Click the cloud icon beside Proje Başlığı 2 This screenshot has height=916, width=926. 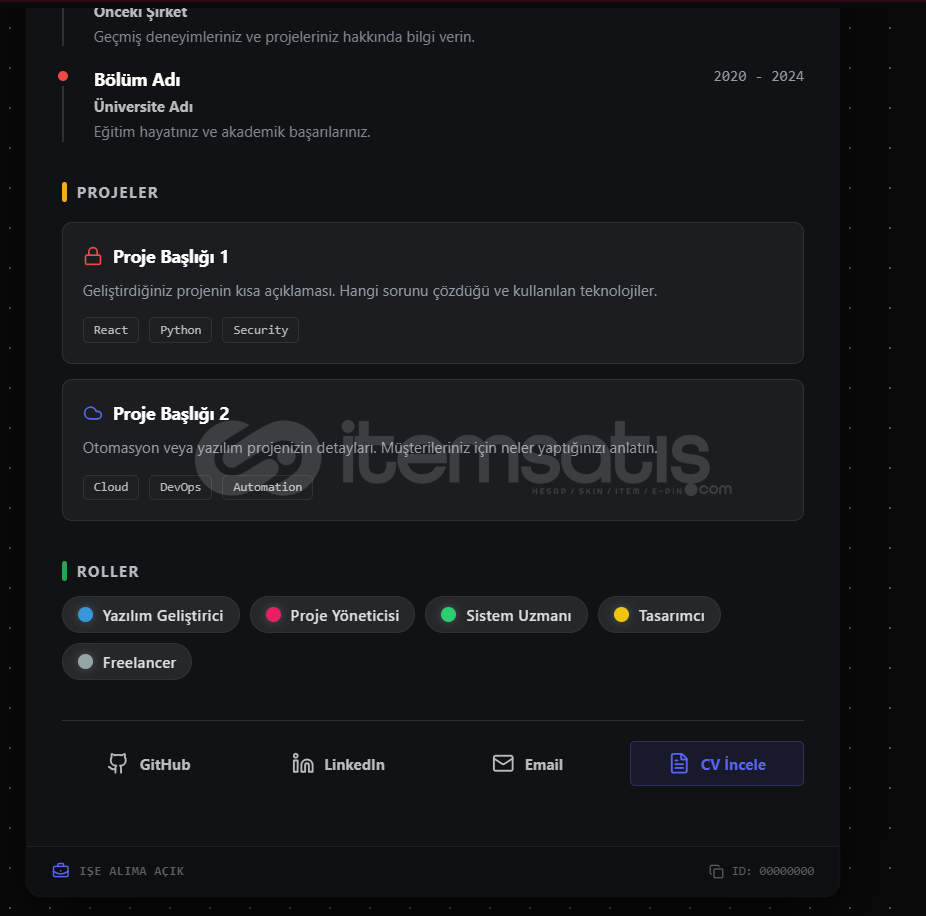93,413
